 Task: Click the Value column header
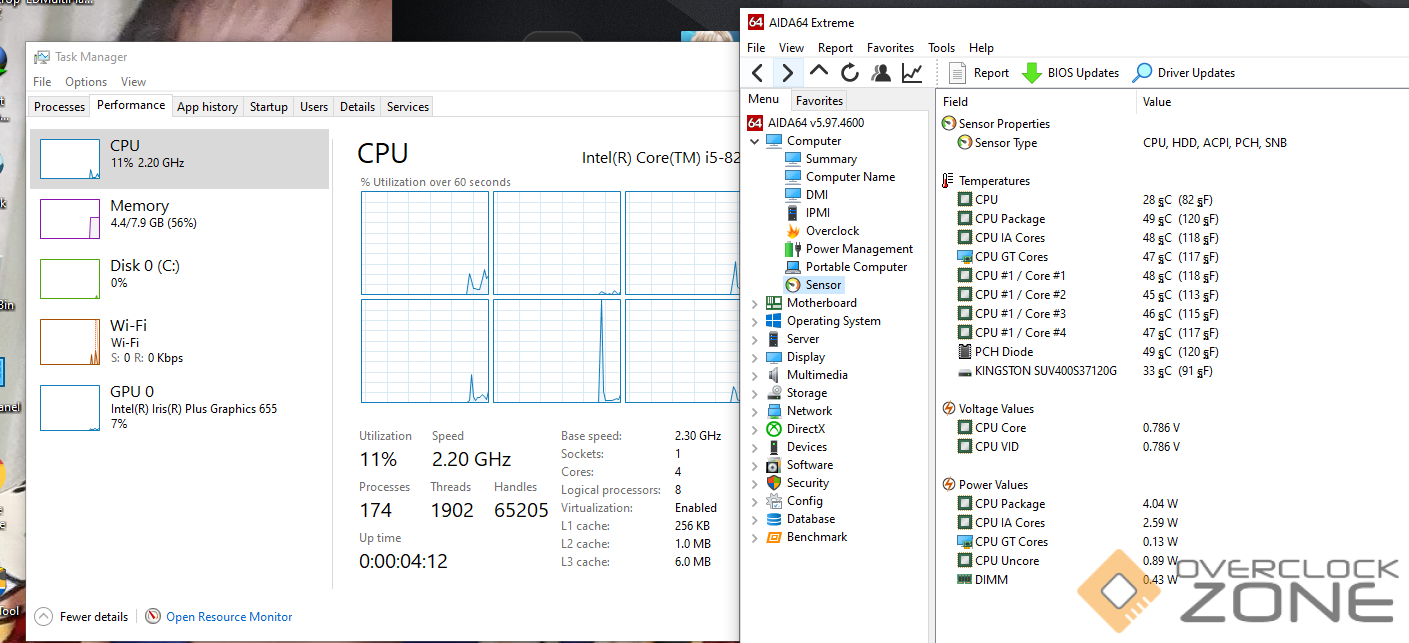click(1272, 101)
